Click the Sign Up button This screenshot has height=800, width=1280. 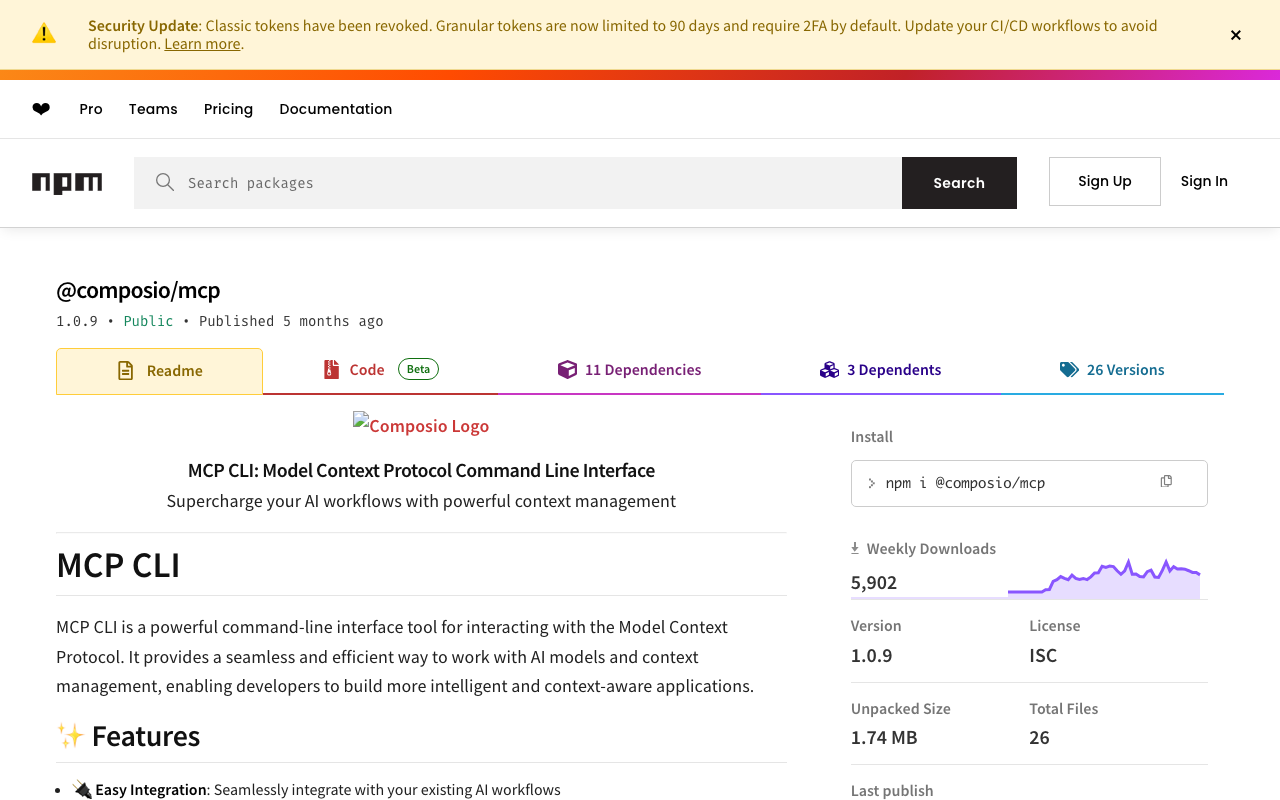pyautogui.click(x=1104, y=181)
